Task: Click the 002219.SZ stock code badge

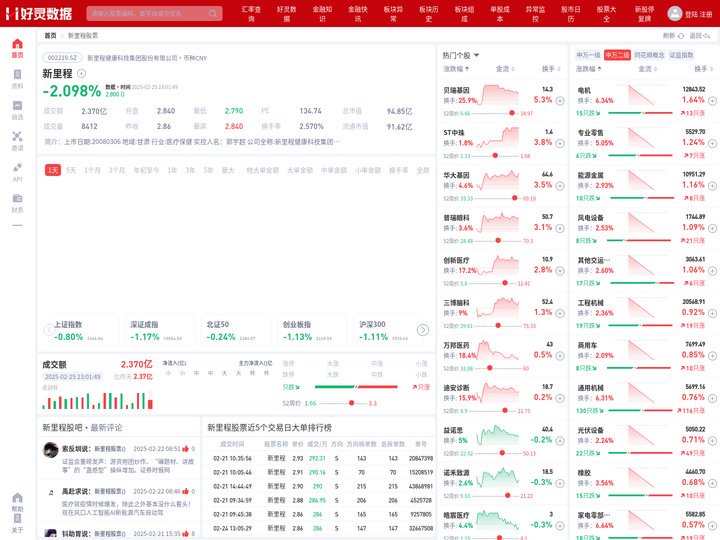Action: (x=62, y=58)
